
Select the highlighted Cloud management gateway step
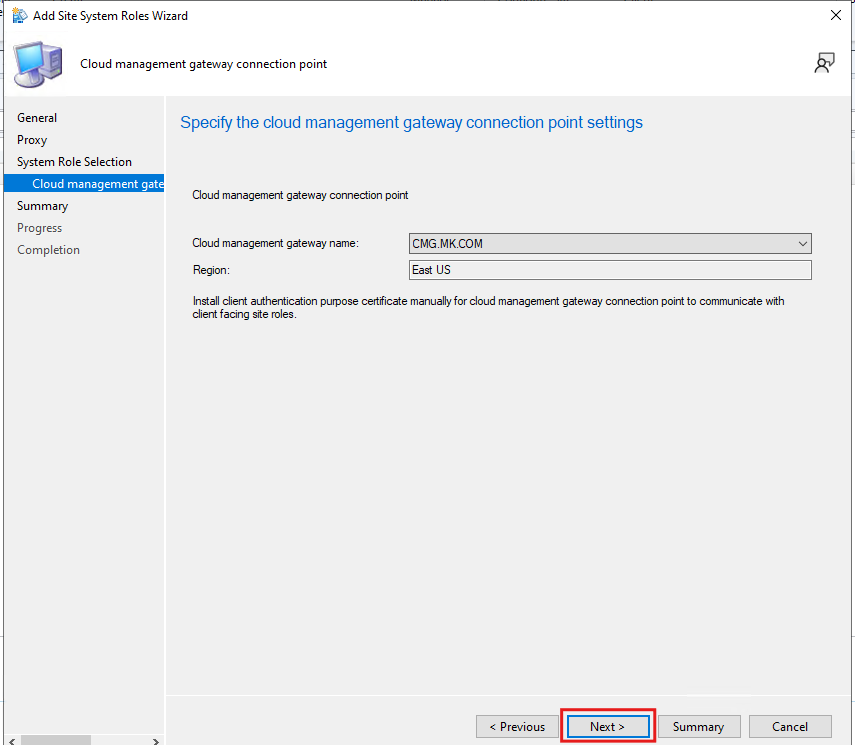point(97,184)
